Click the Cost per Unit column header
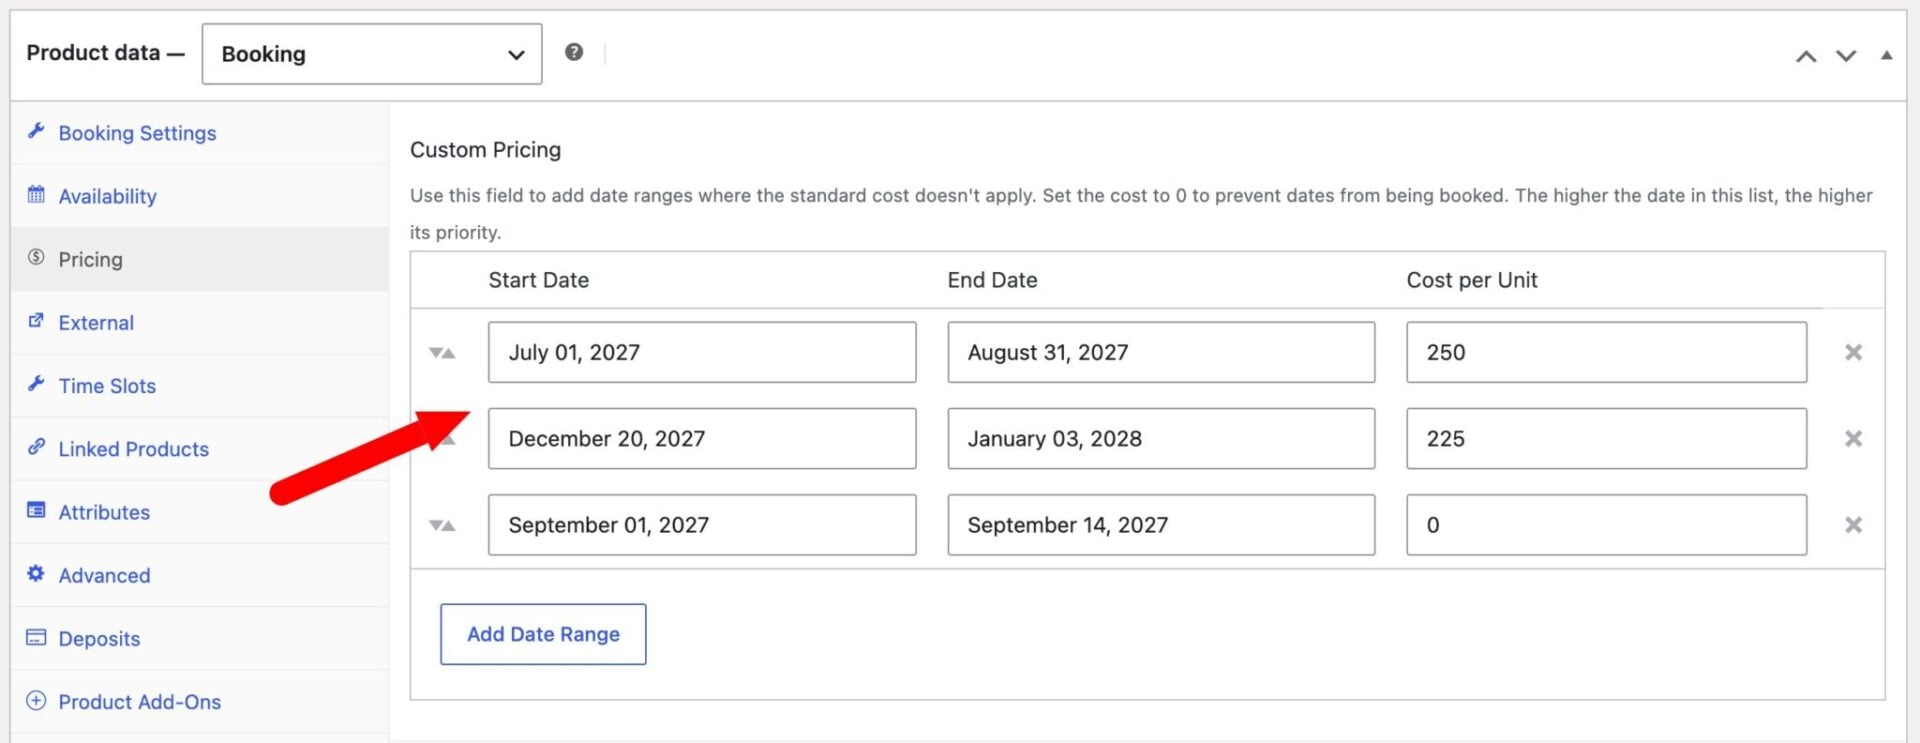This screenshot has width=1920, height=743. tap(1472, 280)
